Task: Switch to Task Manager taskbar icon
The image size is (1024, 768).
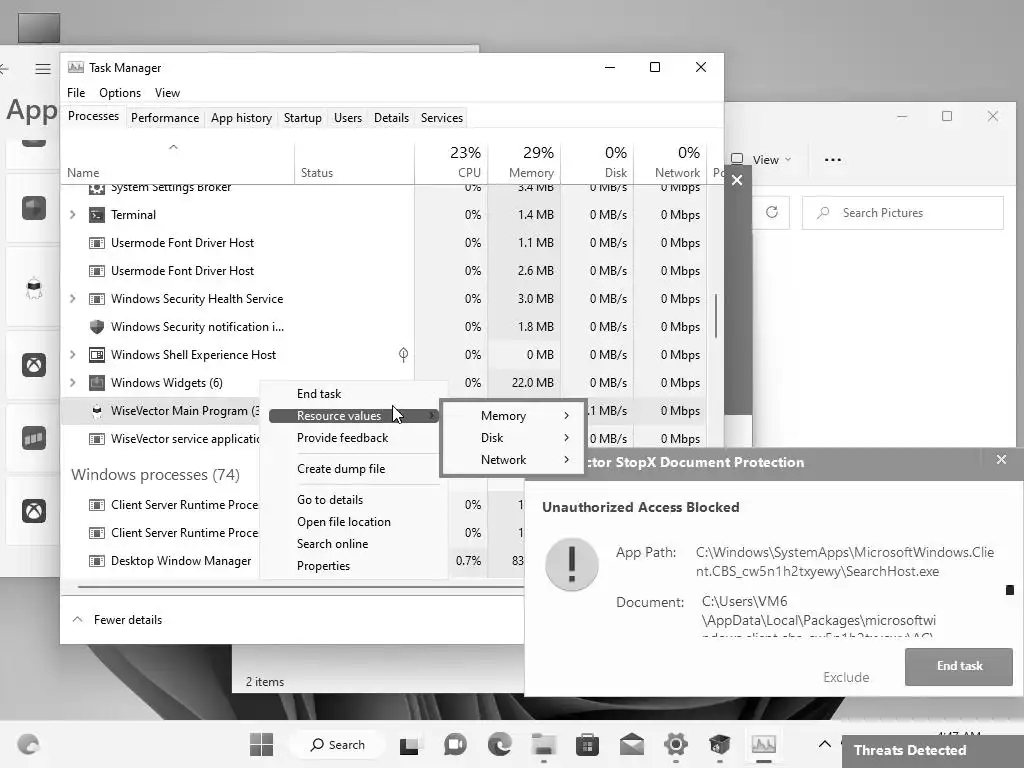Action: tap(763, 744)
